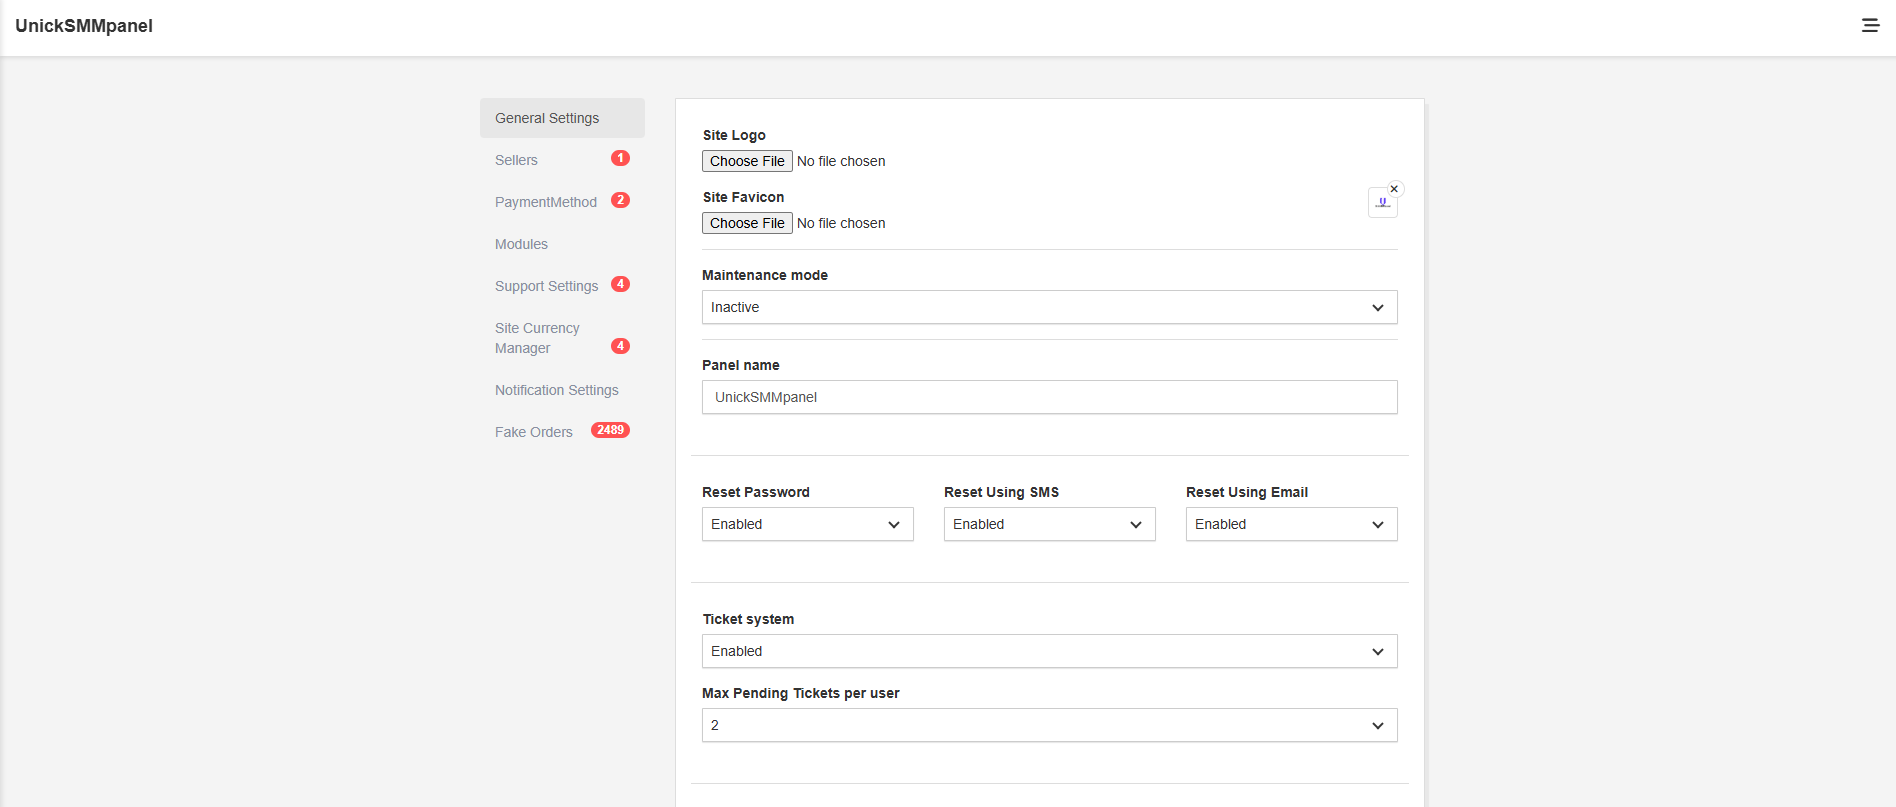The image size is (1896, 807).
Task: Click the 2489 badge beside Fake Orders
Action: (x=610, y=430)
